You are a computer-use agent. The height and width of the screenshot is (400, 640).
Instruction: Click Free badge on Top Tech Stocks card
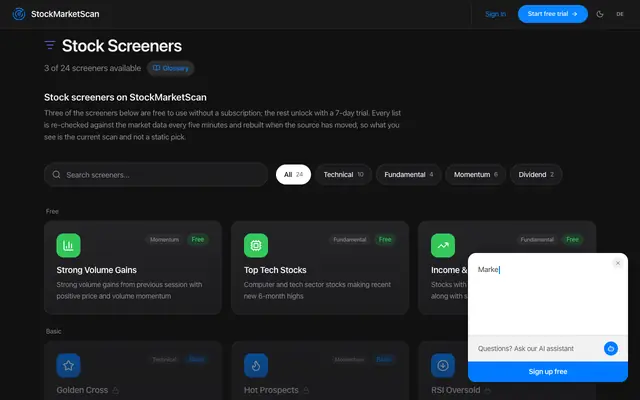[x=385, y=240]
